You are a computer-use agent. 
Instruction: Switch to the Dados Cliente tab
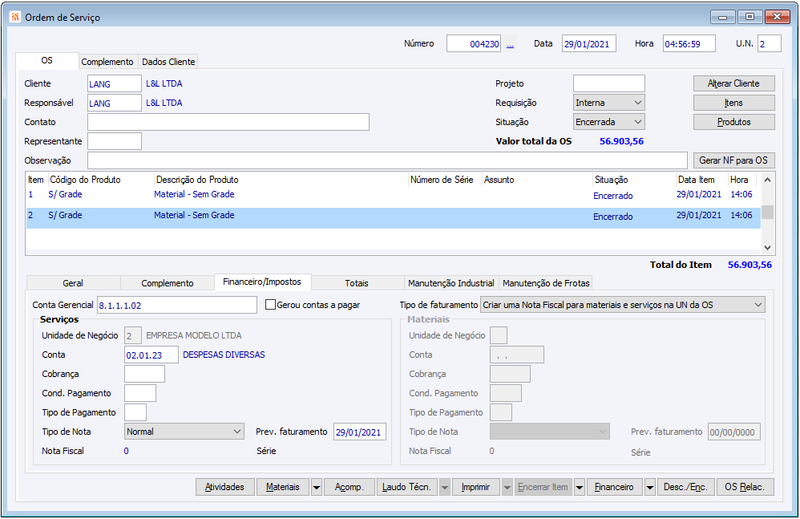coord(168,62)
